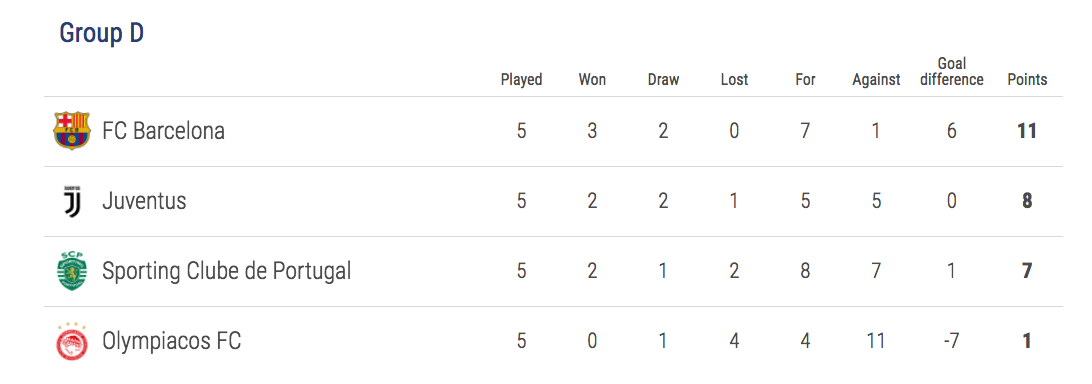
Task: Click Olympiacos's -7 goal difference value
Action: point(951,341)
